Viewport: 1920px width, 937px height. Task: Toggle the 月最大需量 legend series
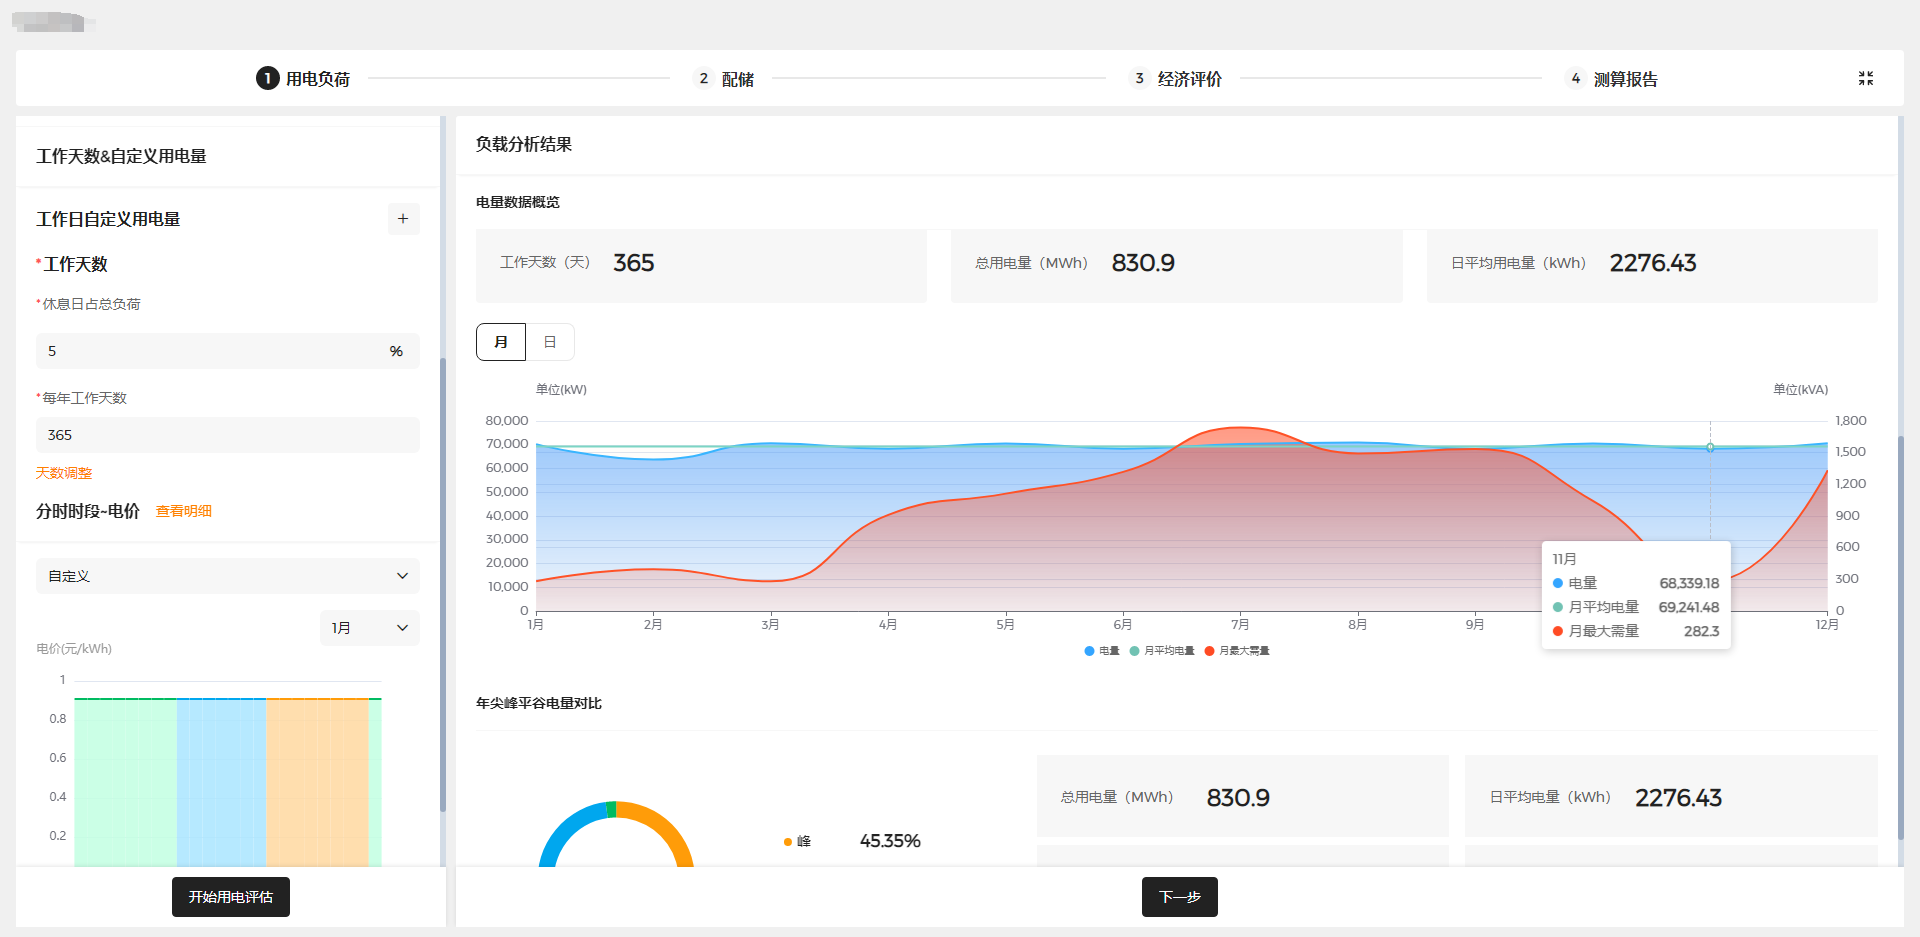tap(1237, 651)
